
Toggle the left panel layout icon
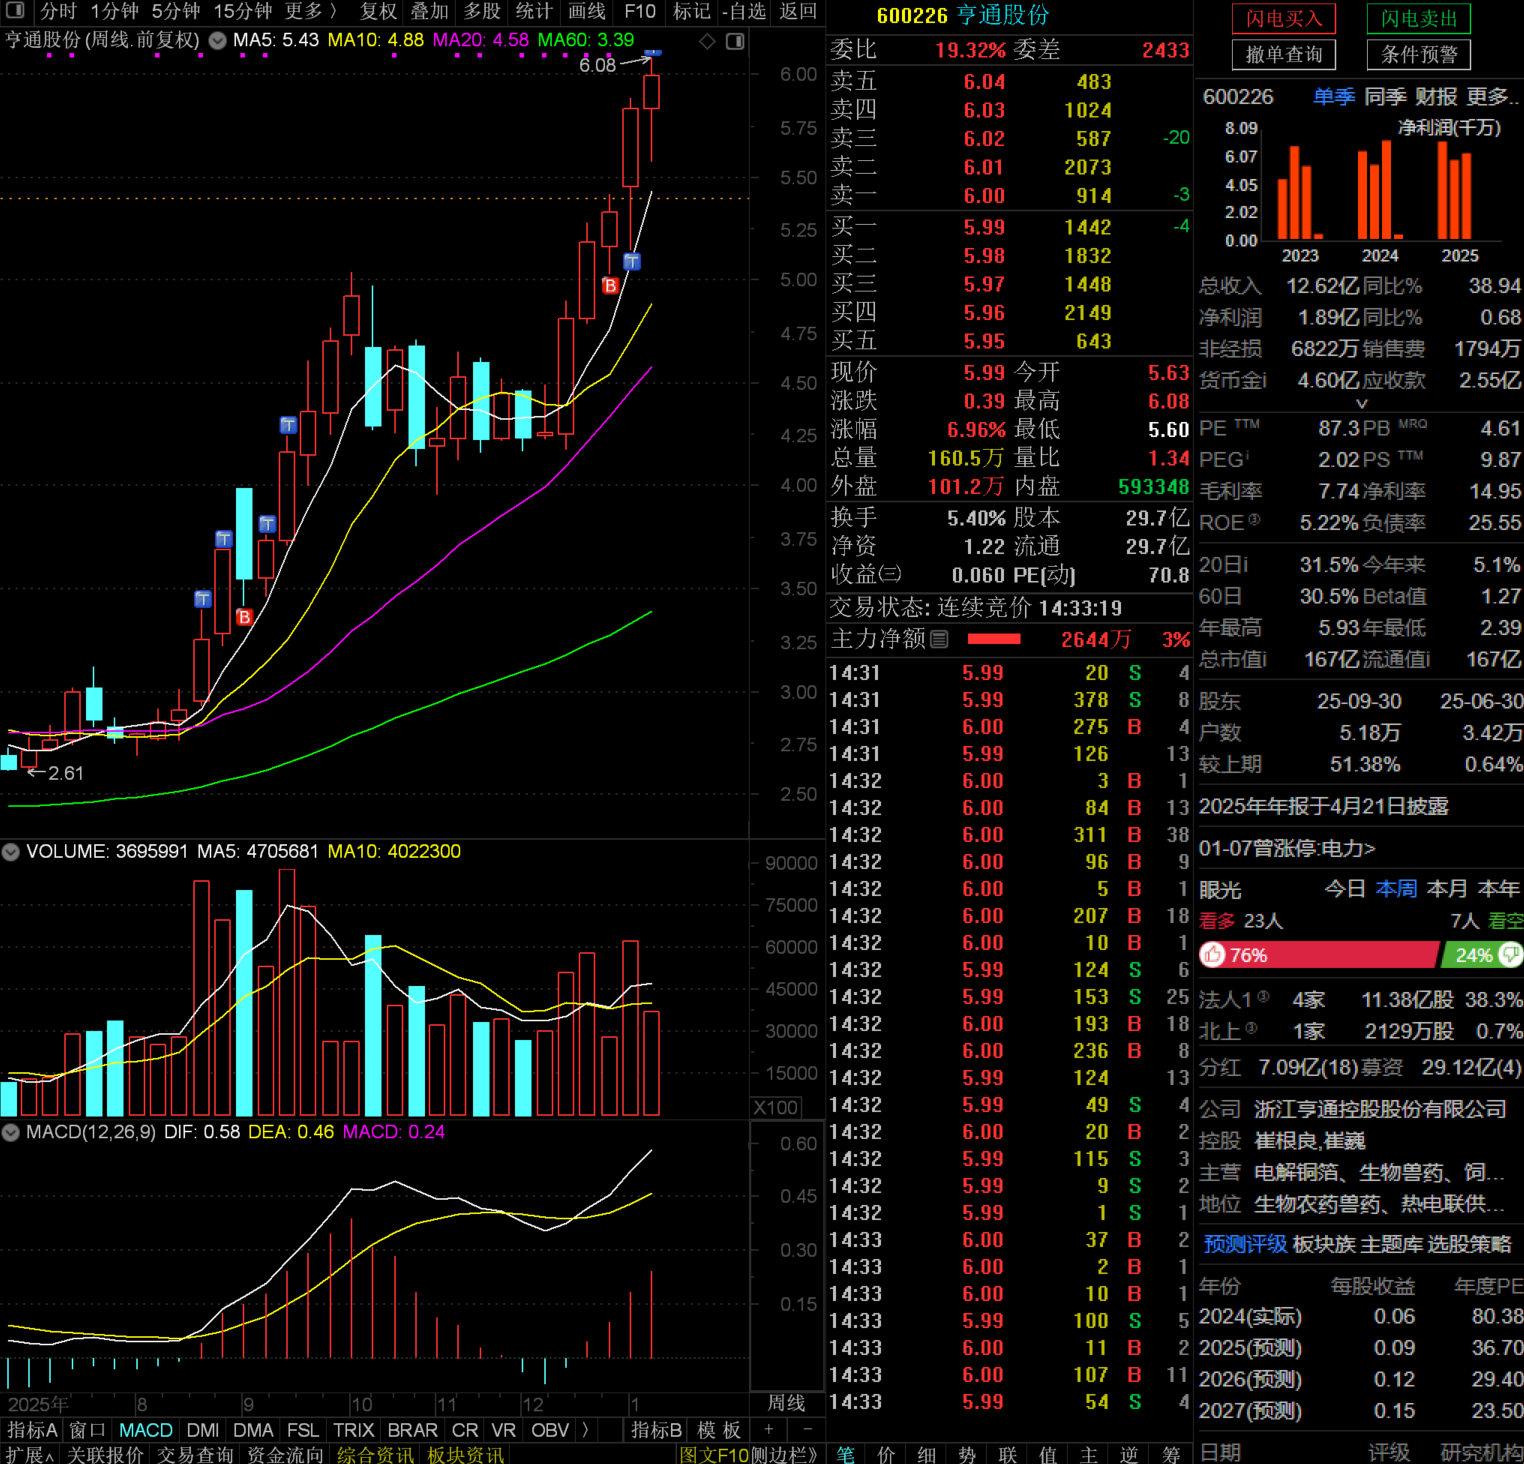click(15, 11)
